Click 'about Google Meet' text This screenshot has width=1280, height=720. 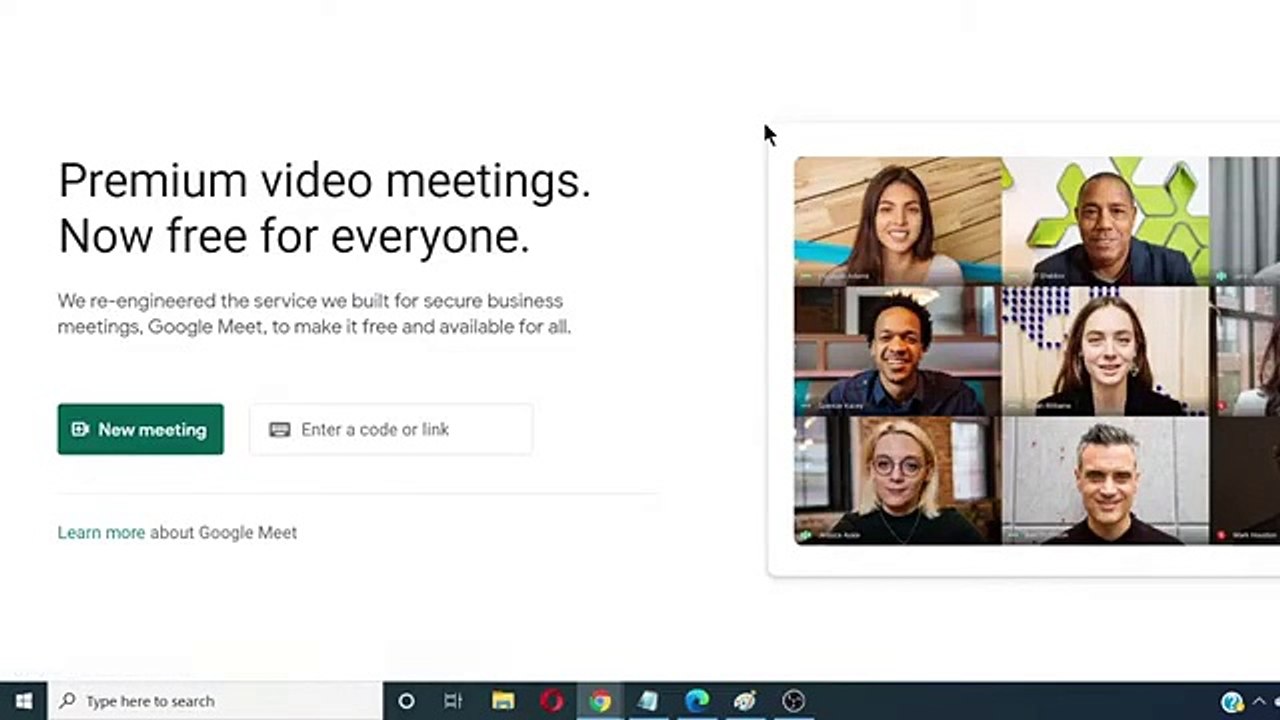coord(223,533)
